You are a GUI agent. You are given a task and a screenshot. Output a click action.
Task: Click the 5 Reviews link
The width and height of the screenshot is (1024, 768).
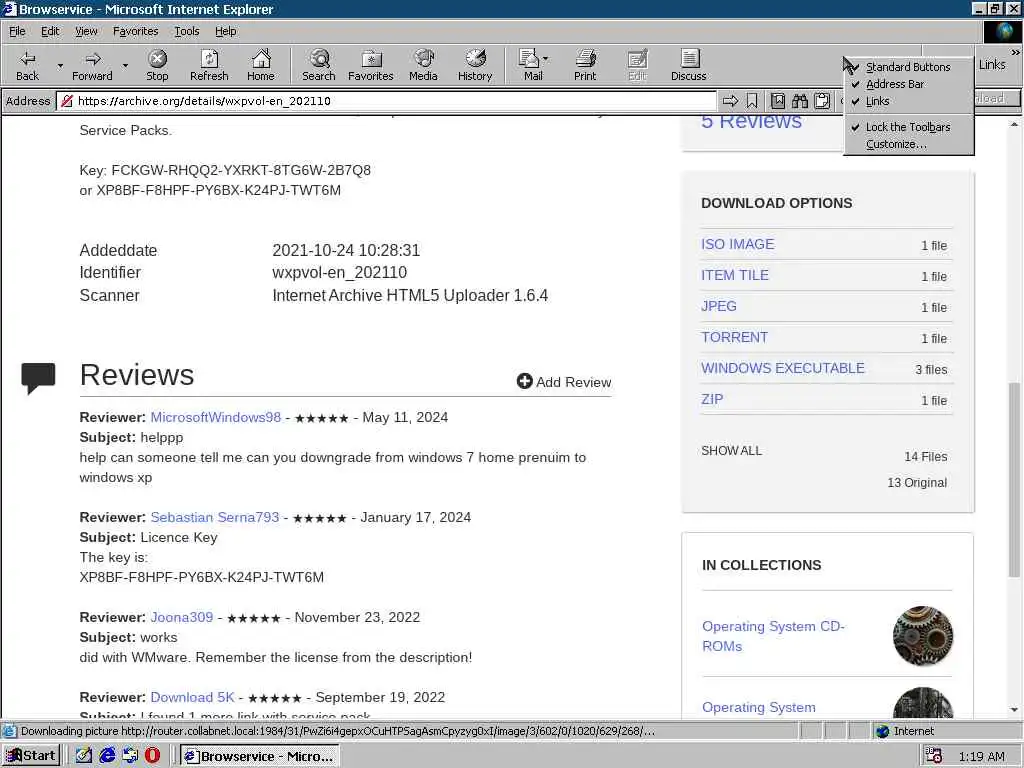(x=751, y=121)
